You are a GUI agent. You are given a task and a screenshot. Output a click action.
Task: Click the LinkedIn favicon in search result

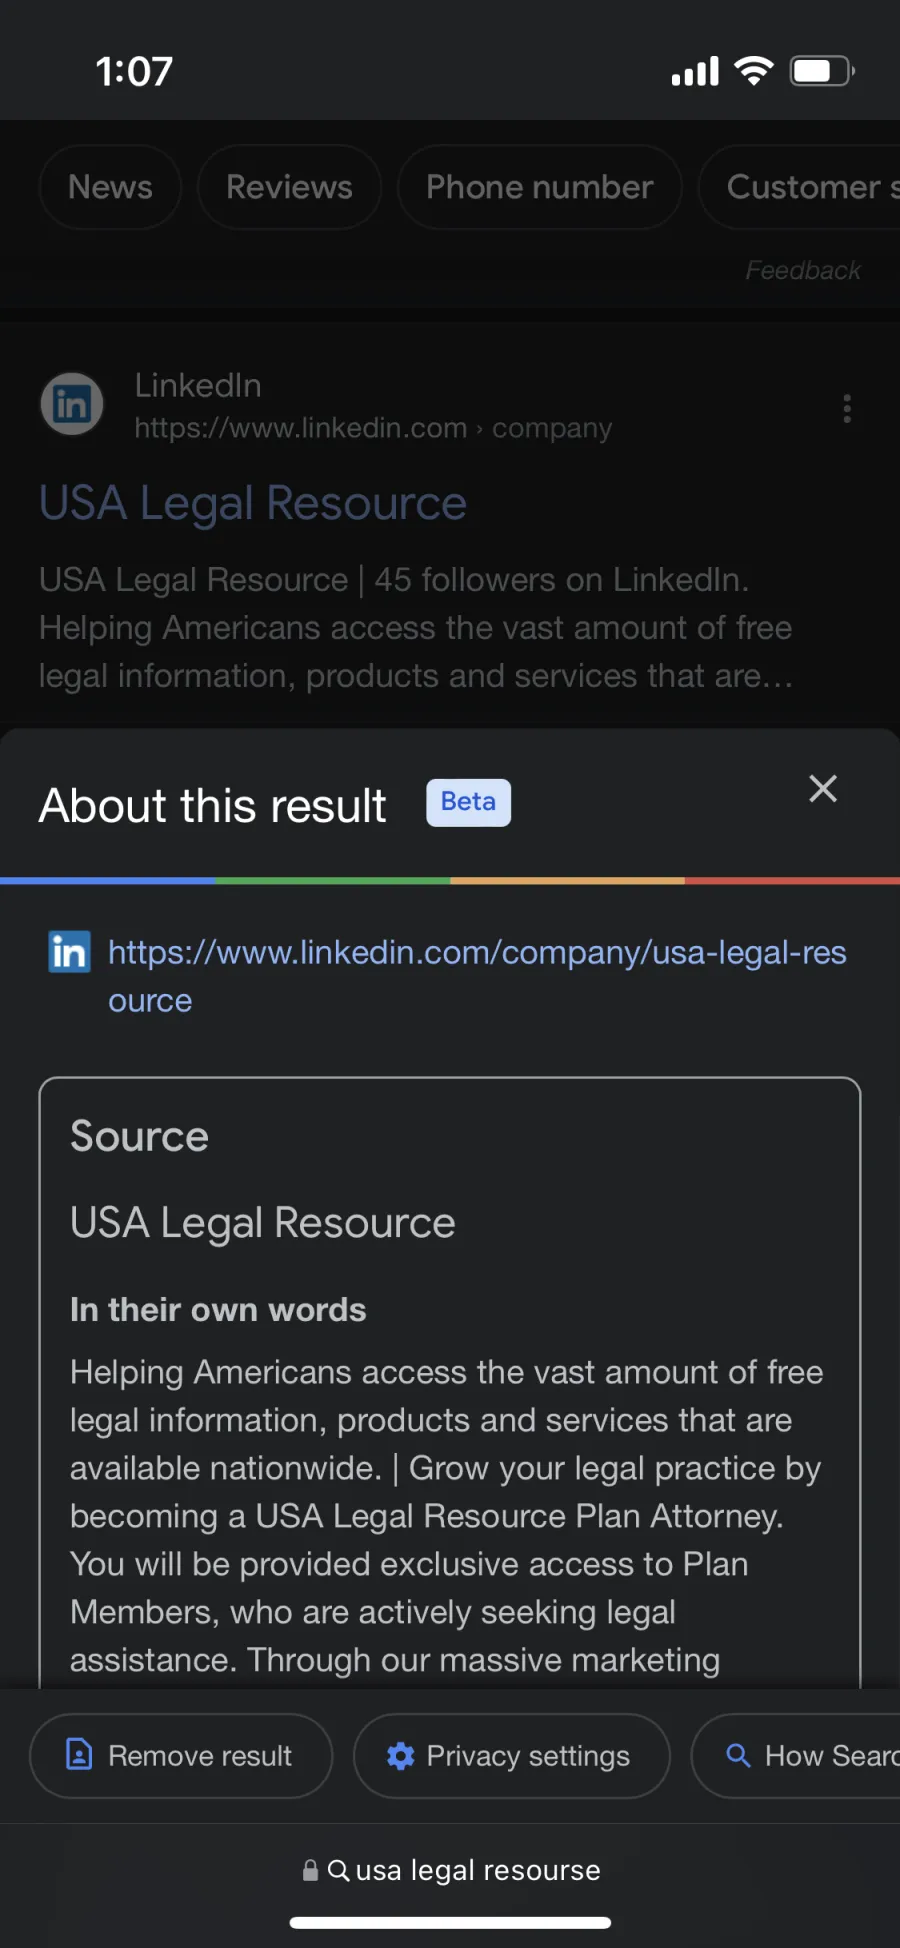pyautogui.click(x=71, y=405)
